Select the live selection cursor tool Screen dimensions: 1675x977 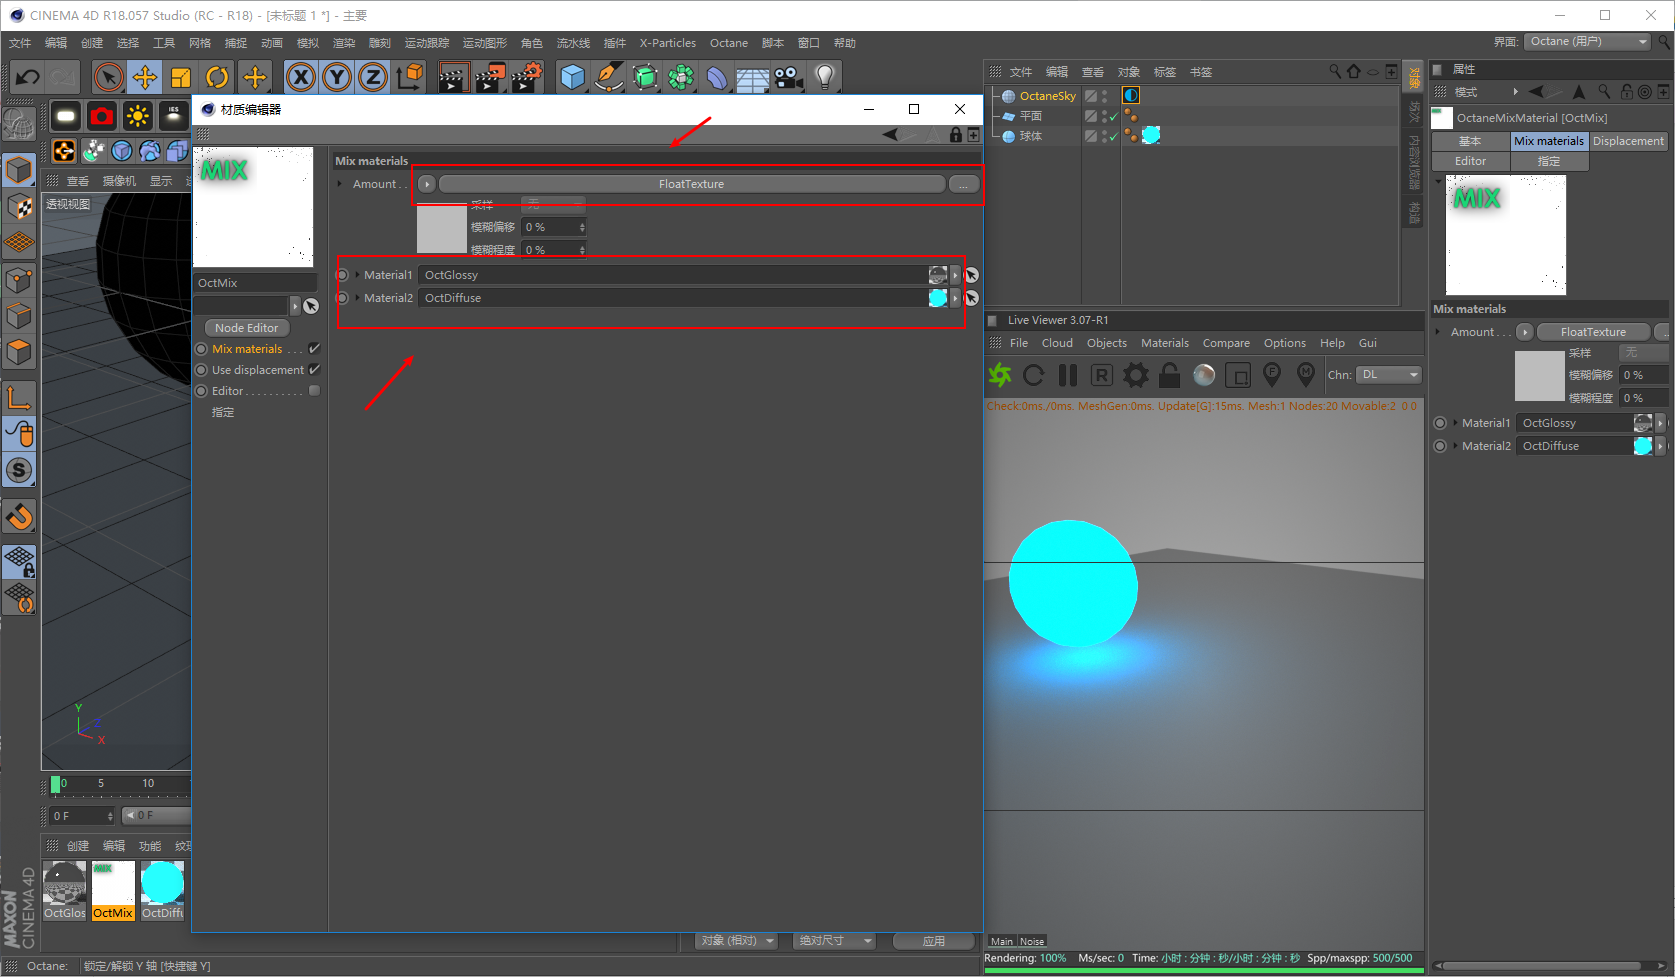(x=108, y=77)
